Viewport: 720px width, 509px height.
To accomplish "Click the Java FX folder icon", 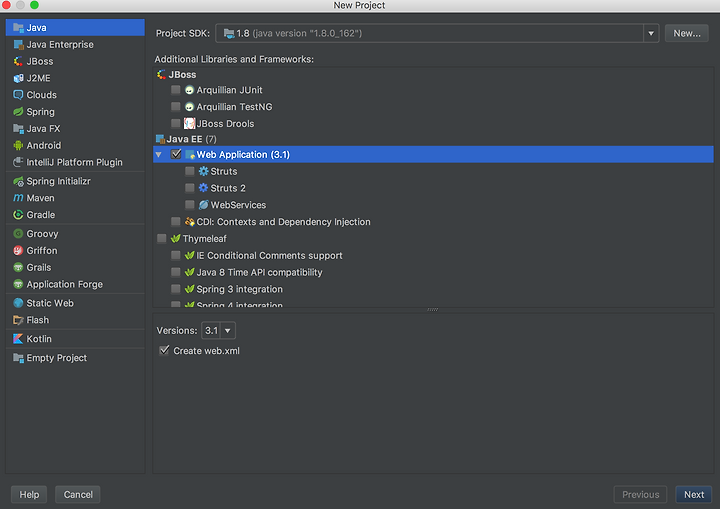I will tap(18, 129).
